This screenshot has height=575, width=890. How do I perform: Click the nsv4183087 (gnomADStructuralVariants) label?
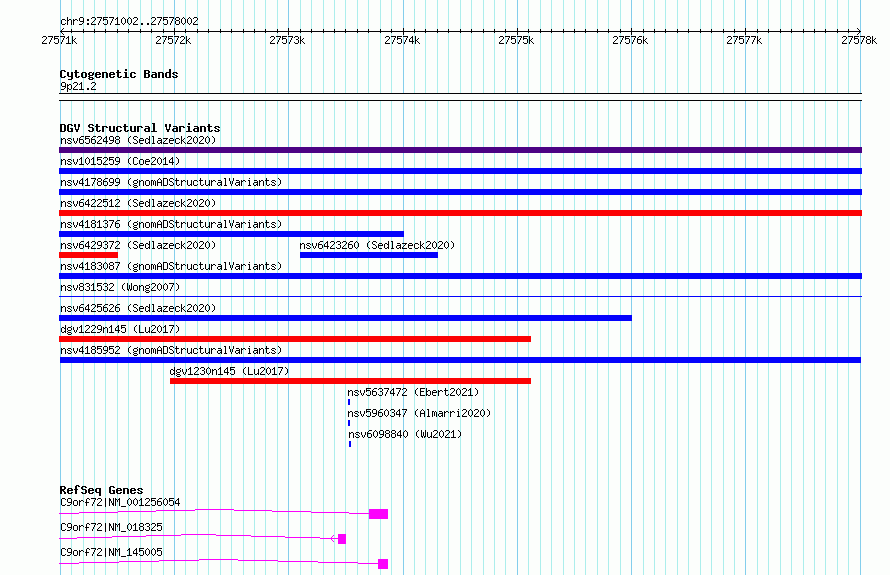(x=171, y=266)
